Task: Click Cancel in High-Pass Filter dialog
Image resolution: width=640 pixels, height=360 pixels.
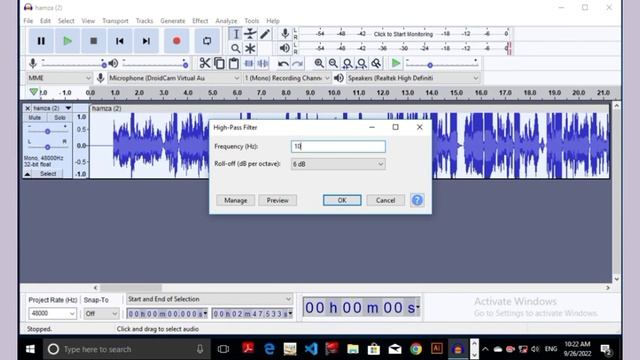Action: pyautogui.click(x=385, y=200)
